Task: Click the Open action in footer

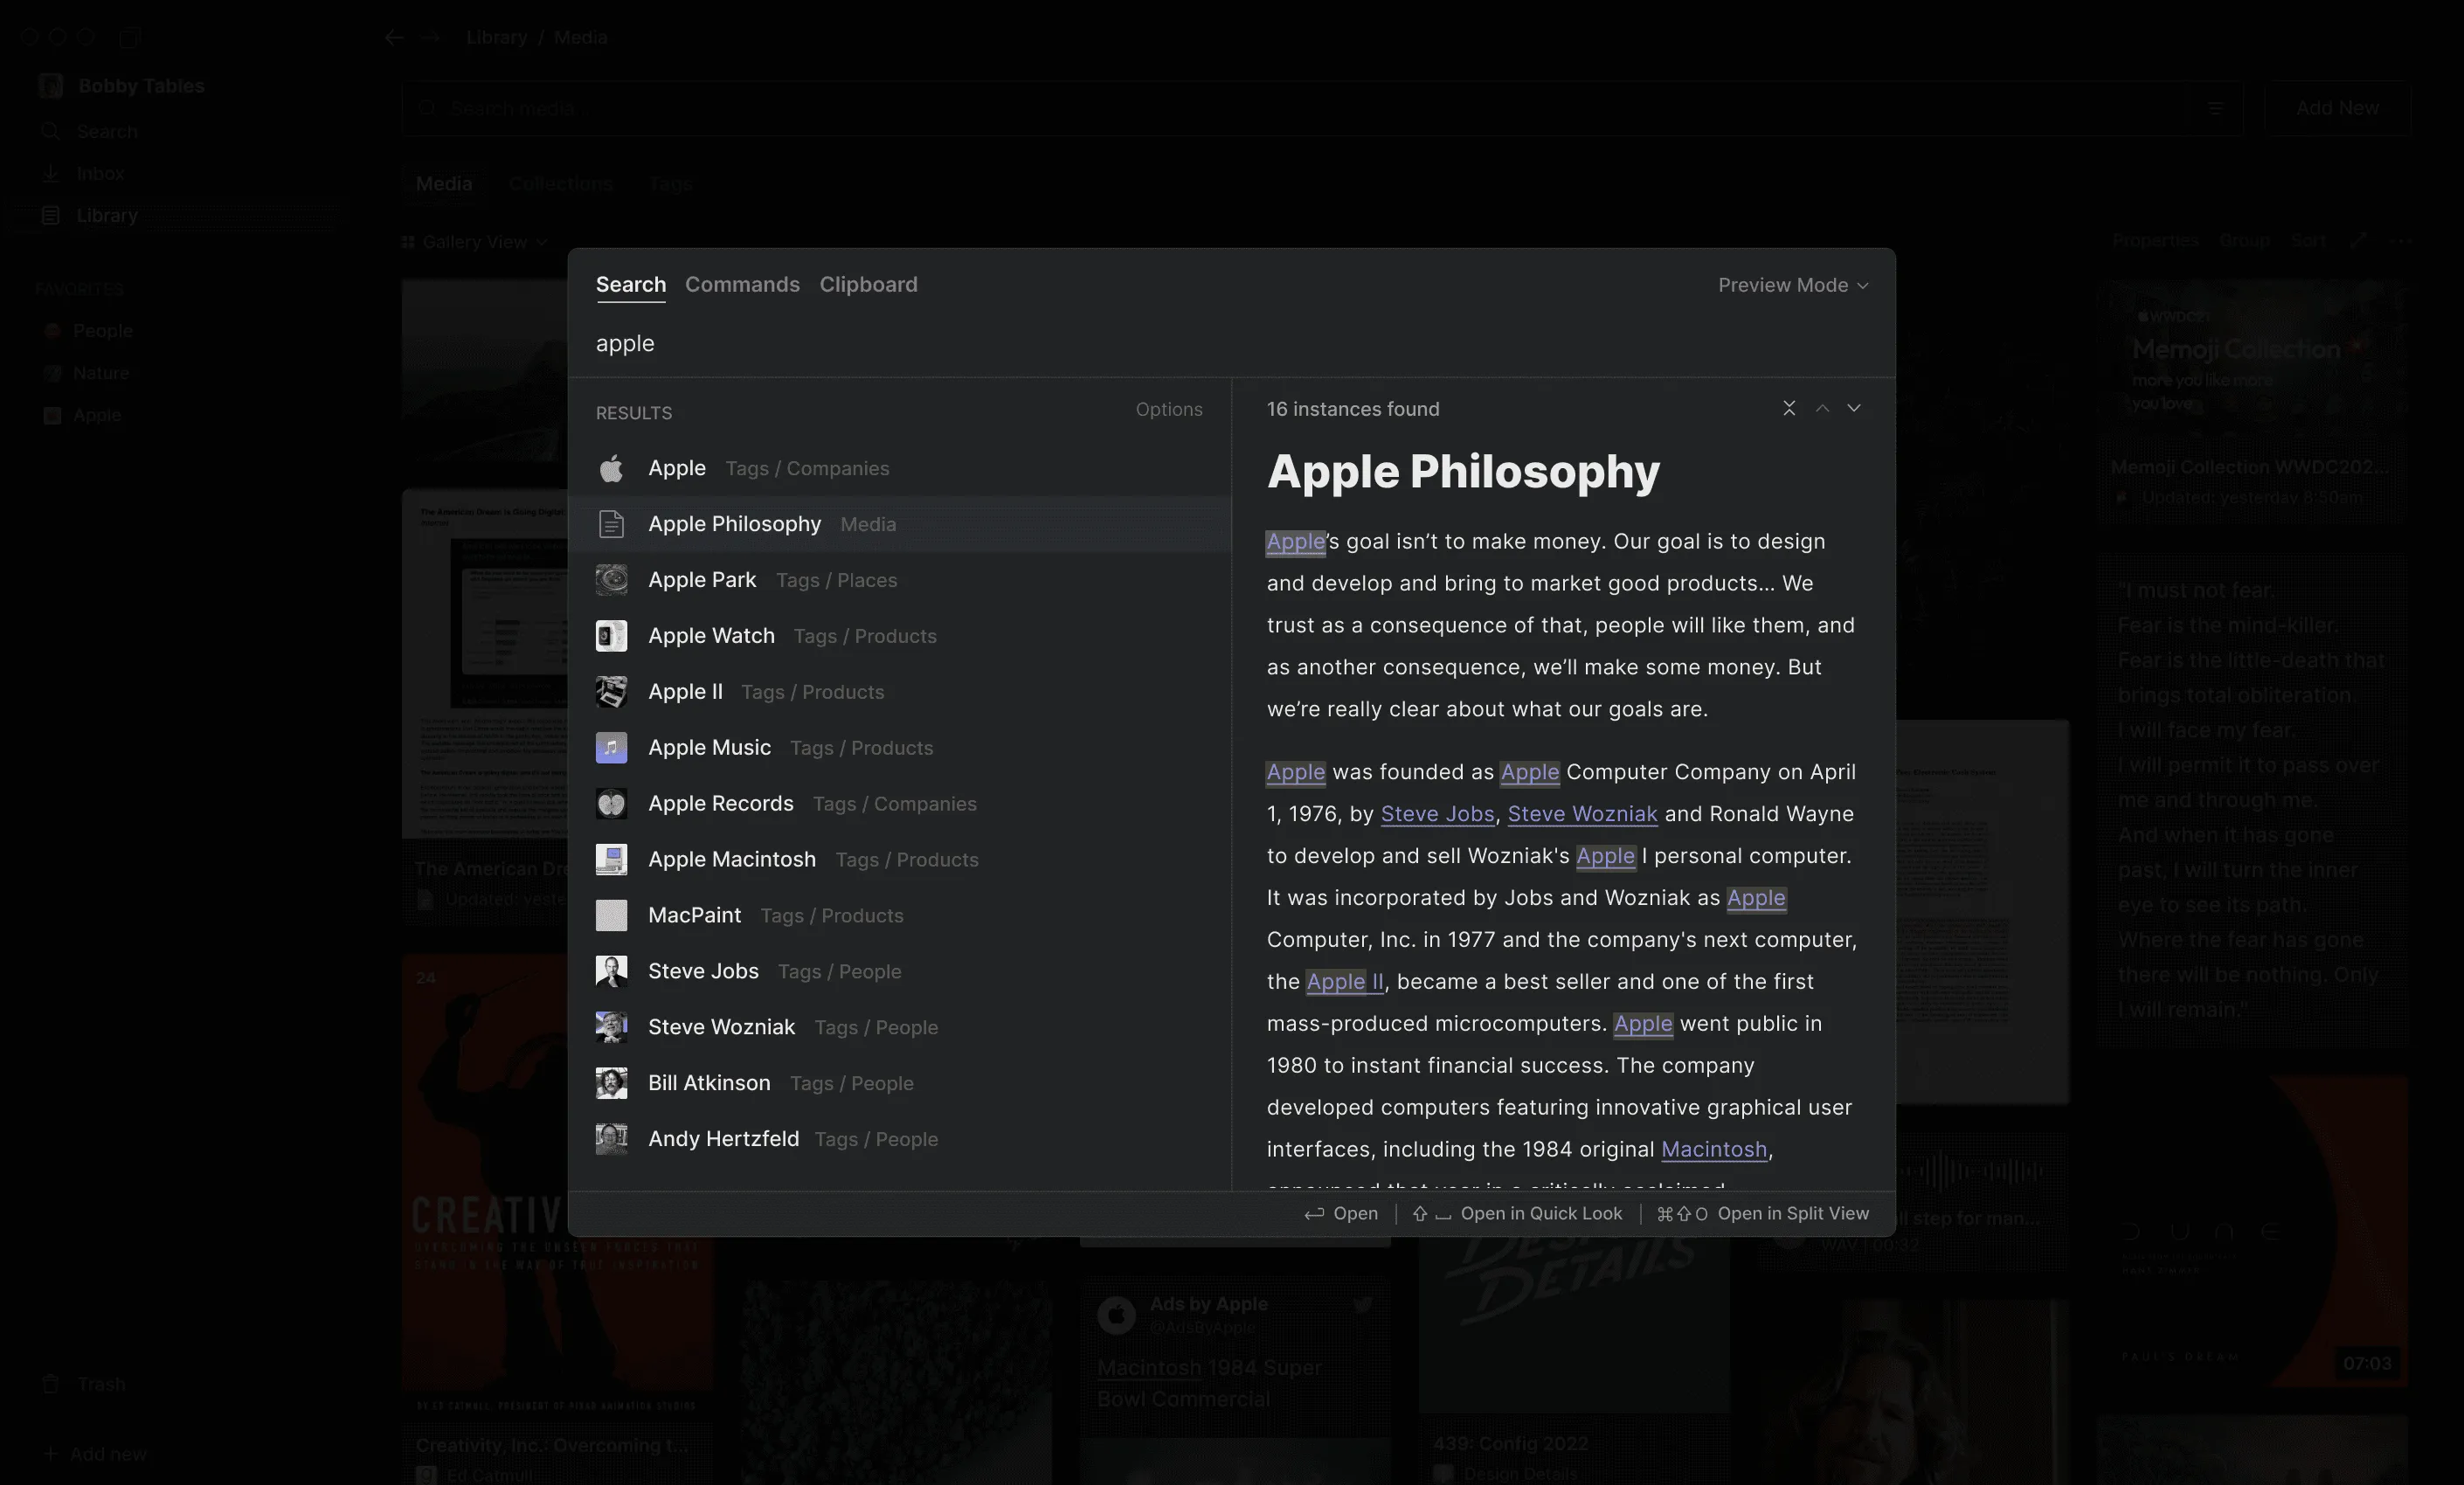Action: click(x=1341, y=1213)
